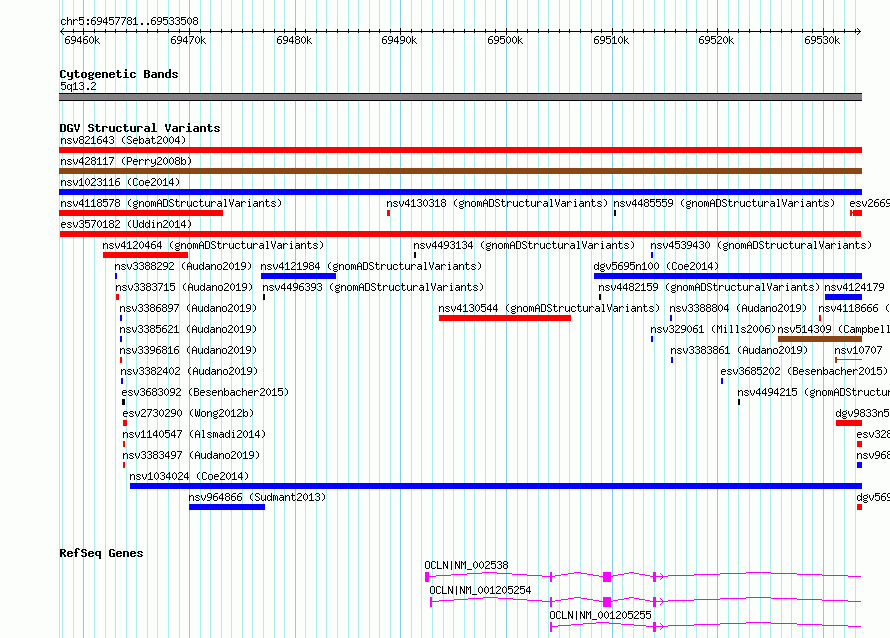
Task: Open esv2730290 (Wong2012b) label
Action: [x=188, y=413]
